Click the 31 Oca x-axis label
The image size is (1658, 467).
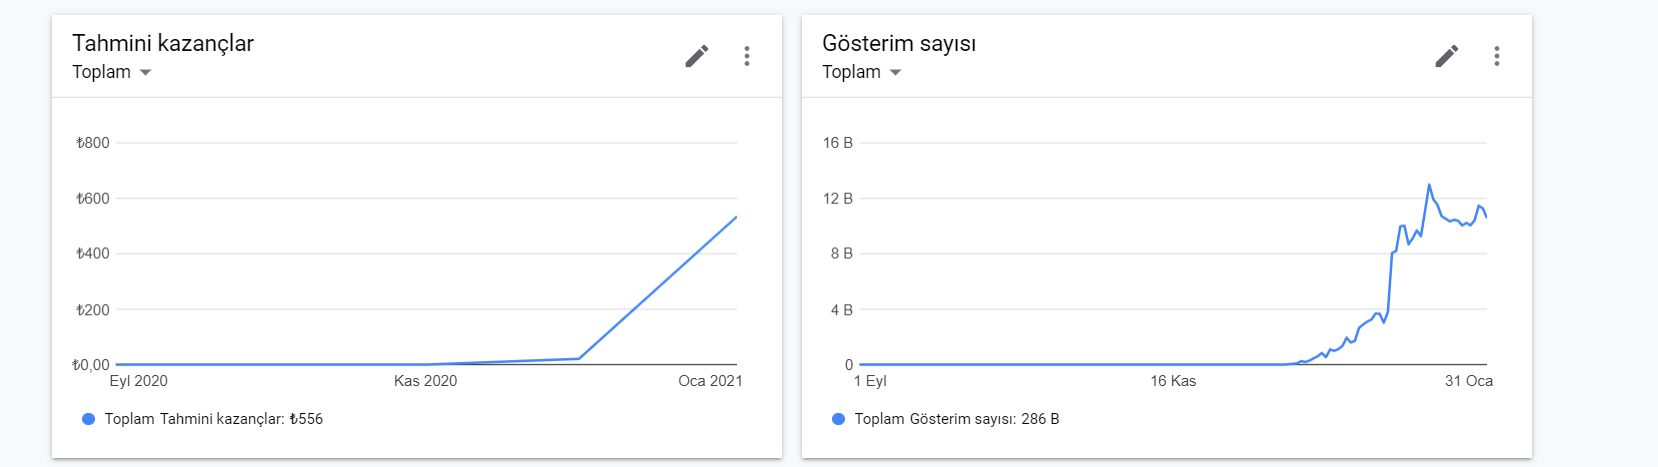(x=1469, y=381)
